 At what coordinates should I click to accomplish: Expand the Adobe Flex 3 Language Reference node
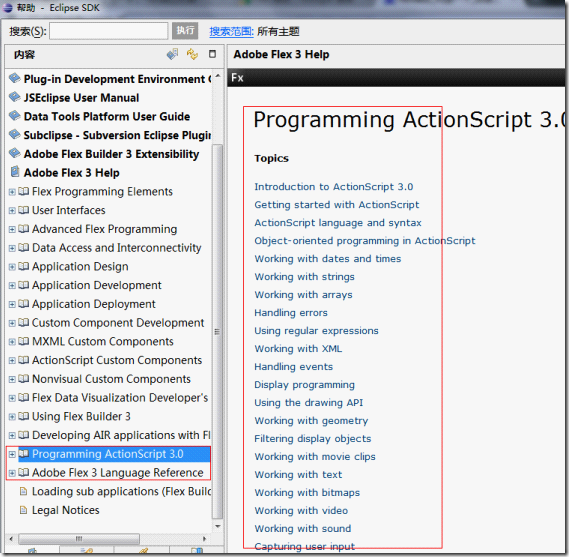[12, 473]
